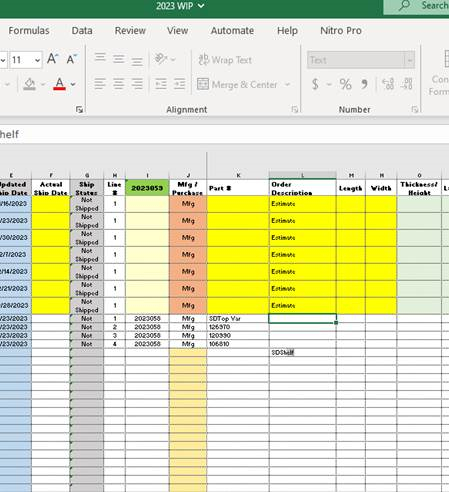Open the number format dropdown showing Text
The image size is (449, 492).
pos(409,60)
